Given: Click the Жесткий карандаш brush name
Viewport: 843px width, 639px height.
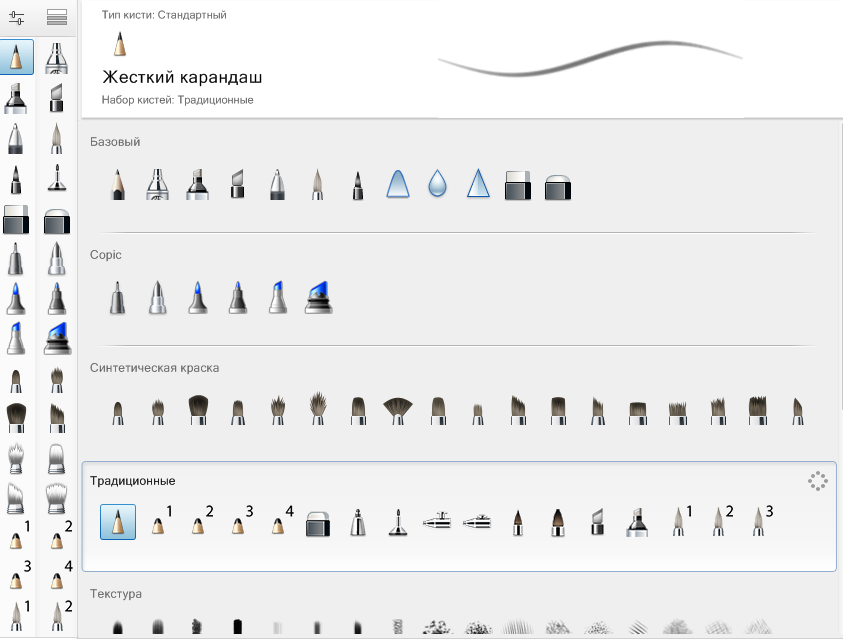Looking at the screenshot, I should coord(182,77).
